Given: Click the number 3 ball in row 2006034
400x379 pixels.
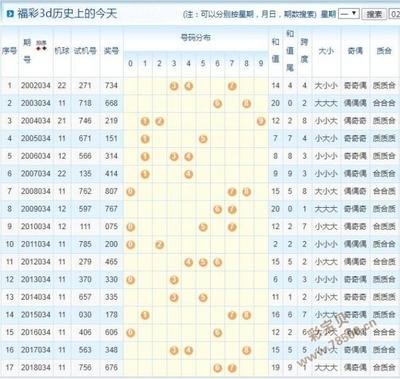Looking at the screenshot, I should tap(174, 156).
